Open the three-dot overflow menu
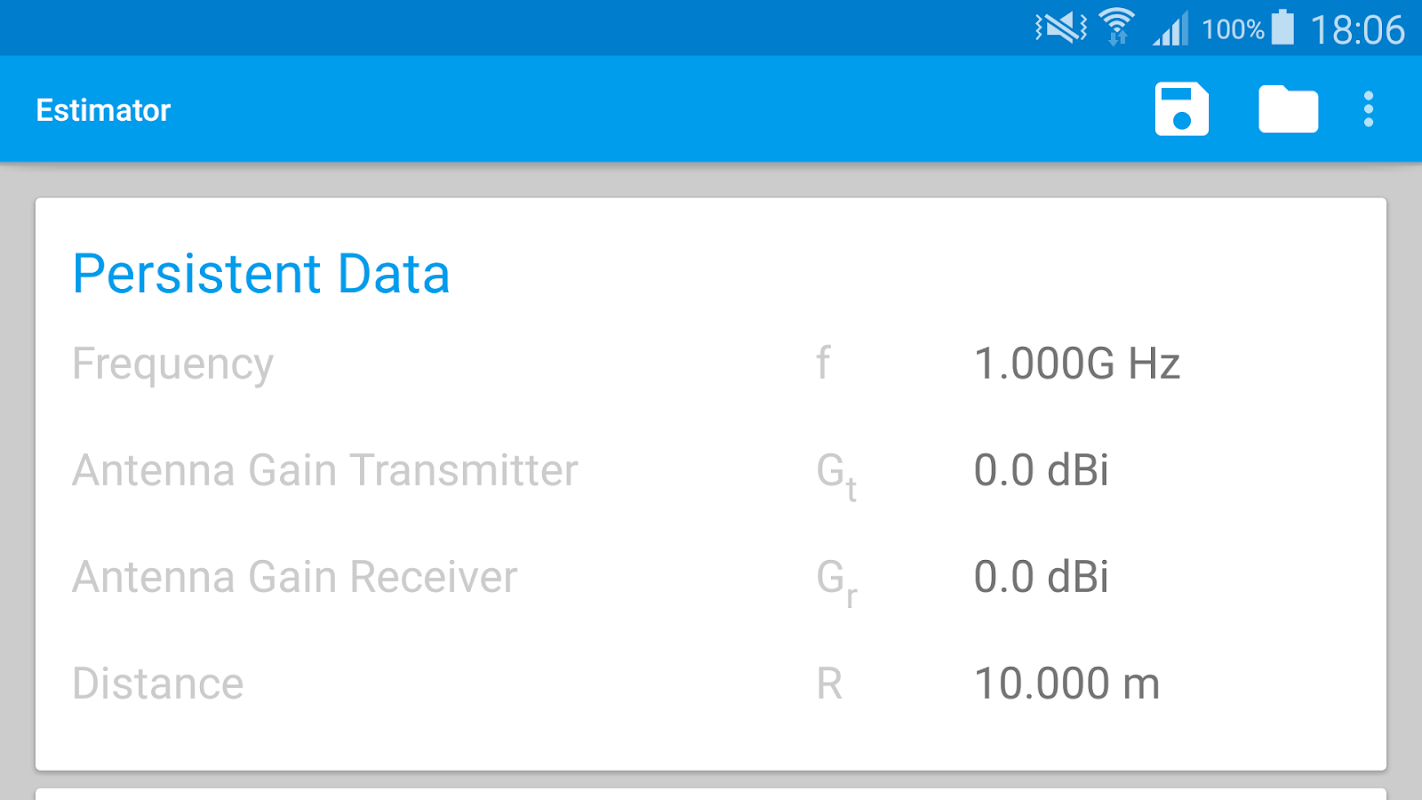This screenshot has height=800, width=1422. (x=1368, y=109)
